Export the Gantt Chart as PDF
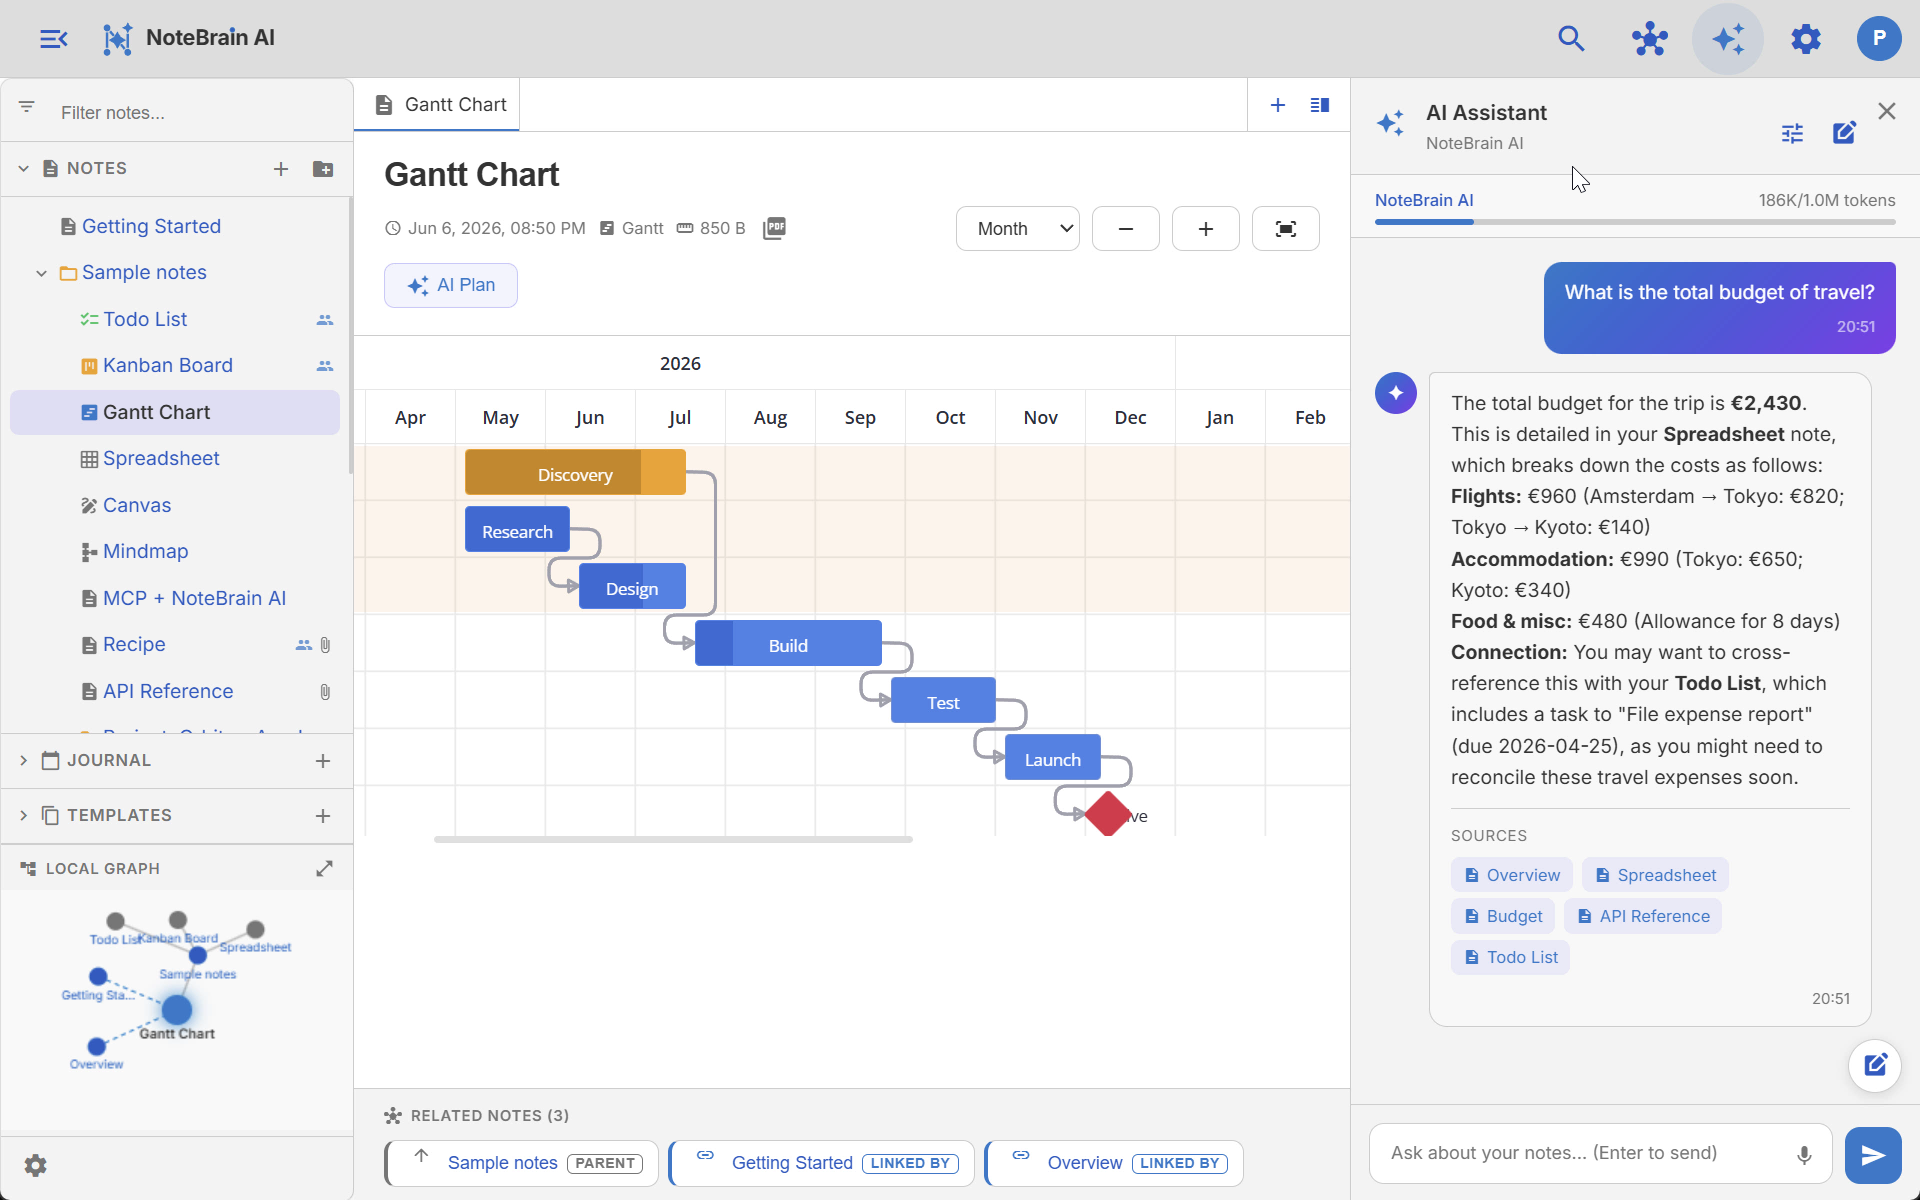Screen dimensions: 1920x1200 [x=775, y=228]
